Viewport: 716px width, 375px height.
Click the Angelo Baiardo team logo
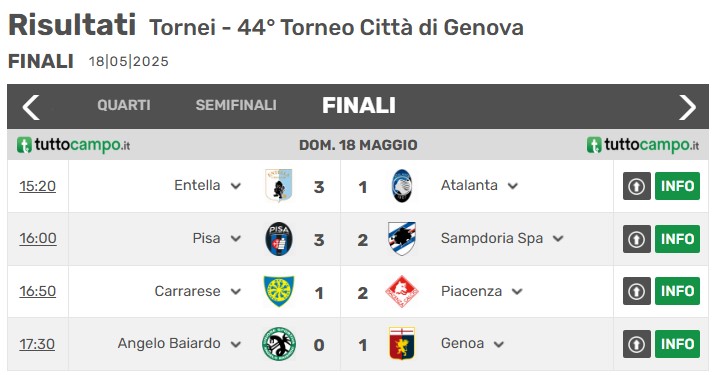(279, 344)
